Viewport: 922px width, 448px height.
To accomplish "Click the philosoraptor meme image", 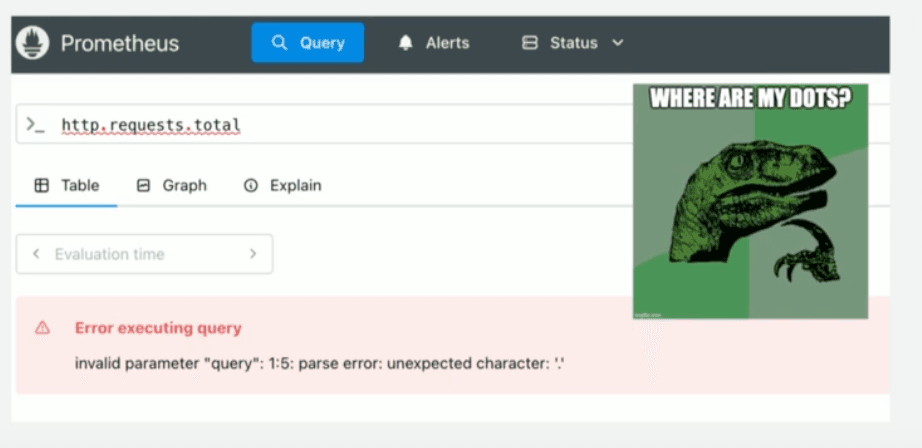I will (750, 201).
